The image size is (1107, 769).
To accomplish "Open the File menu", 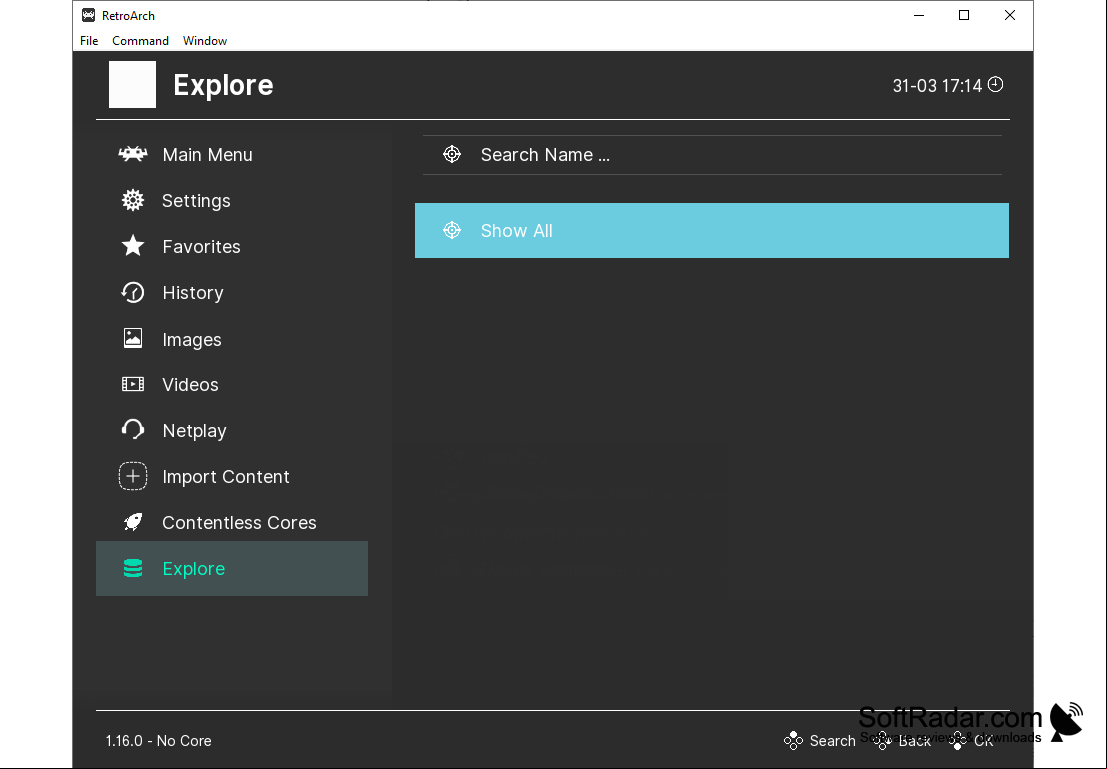I will 89,41.
